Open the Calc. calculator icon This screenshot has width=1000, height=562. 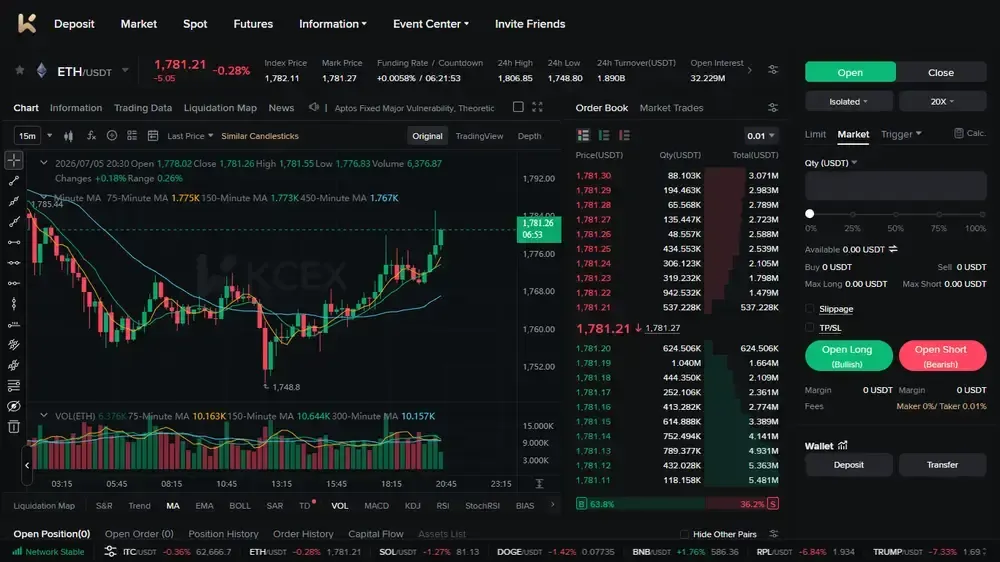959,133
